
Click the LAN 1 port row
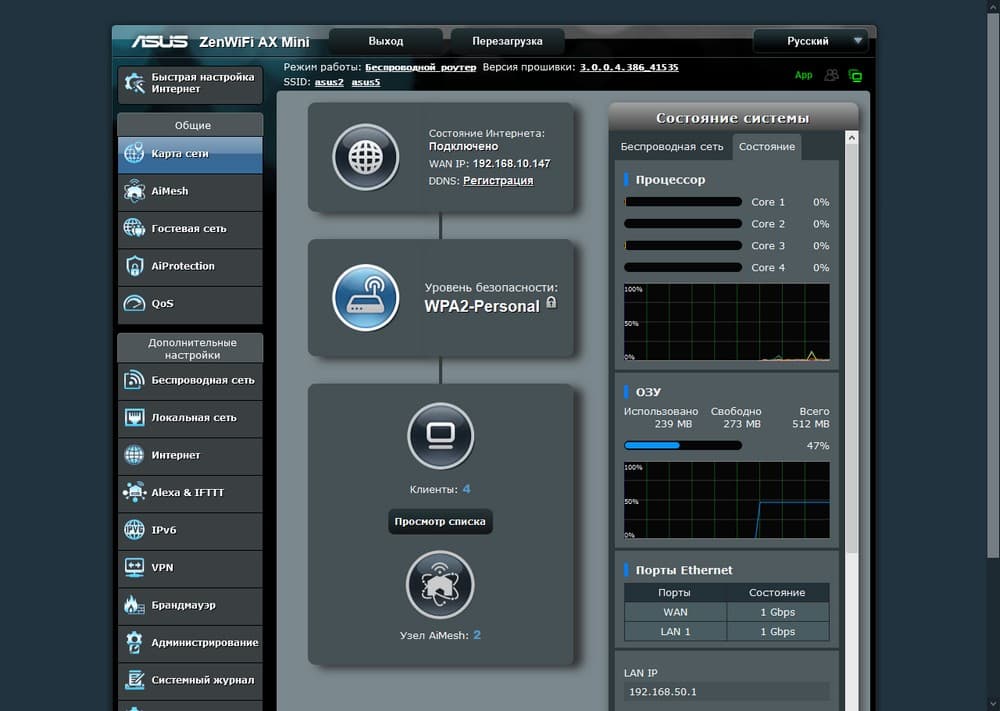tap(726, 631)
